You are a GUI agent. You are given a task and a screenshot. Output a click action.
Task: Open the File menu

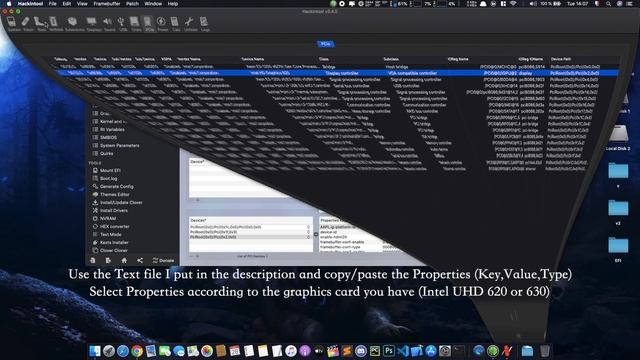coord(53,4)
